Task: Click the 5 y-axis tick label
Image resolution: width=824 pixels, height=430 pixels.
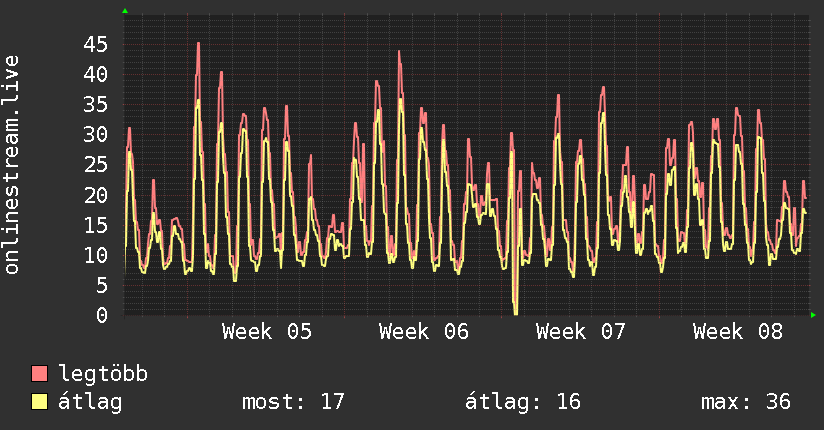Action: pyautogui.click(x=102, y=285)
